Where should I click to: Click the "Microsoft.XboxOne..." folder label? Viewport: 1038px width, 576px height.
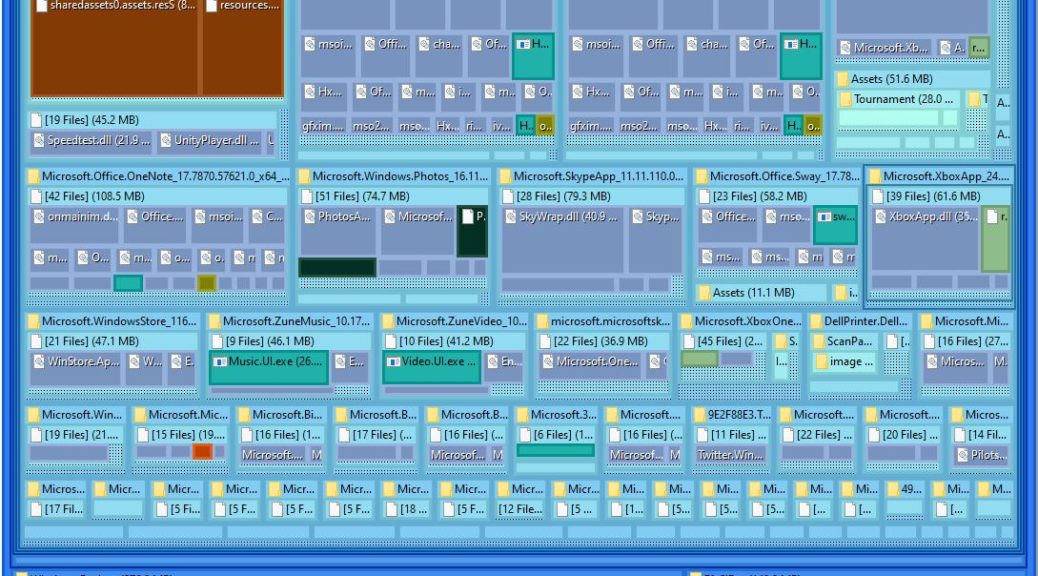point(747,322)
